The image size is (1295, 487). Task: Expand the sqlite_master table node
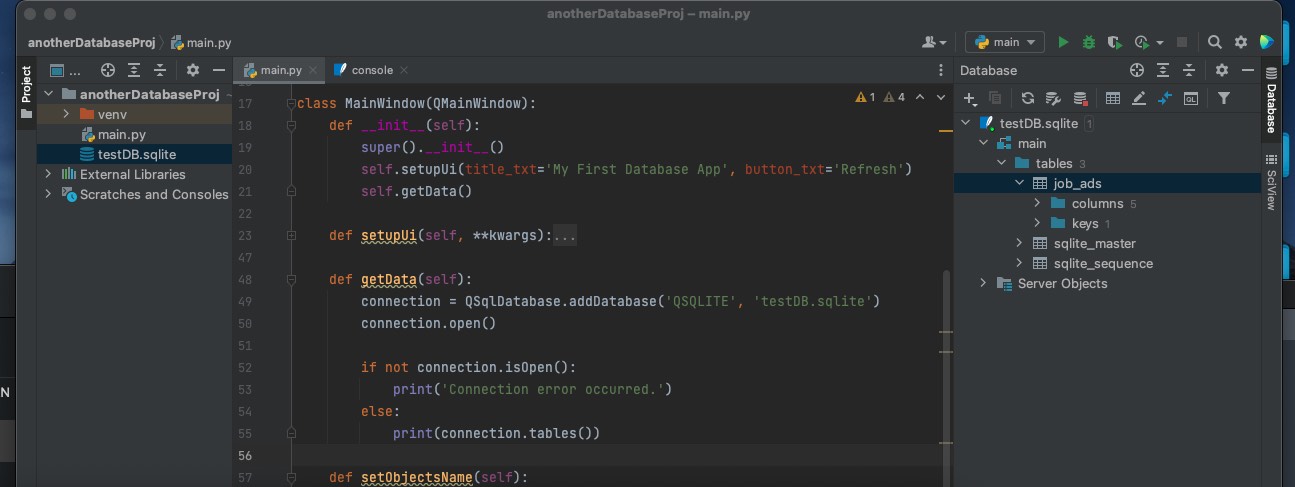1019,243
